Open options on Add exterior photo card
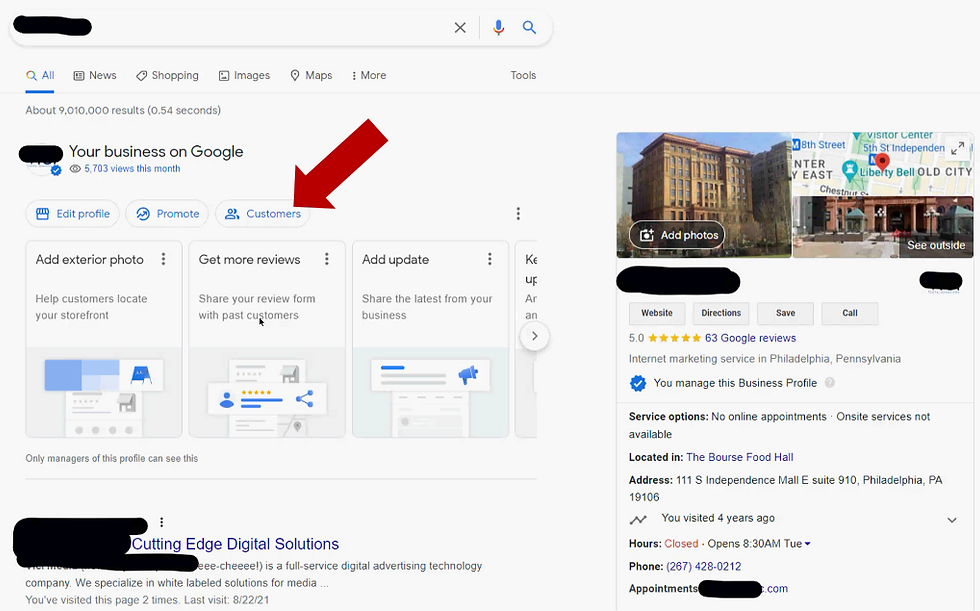This screenshot has height=611, width=980. pyautogui.click(x=163, y=259)
